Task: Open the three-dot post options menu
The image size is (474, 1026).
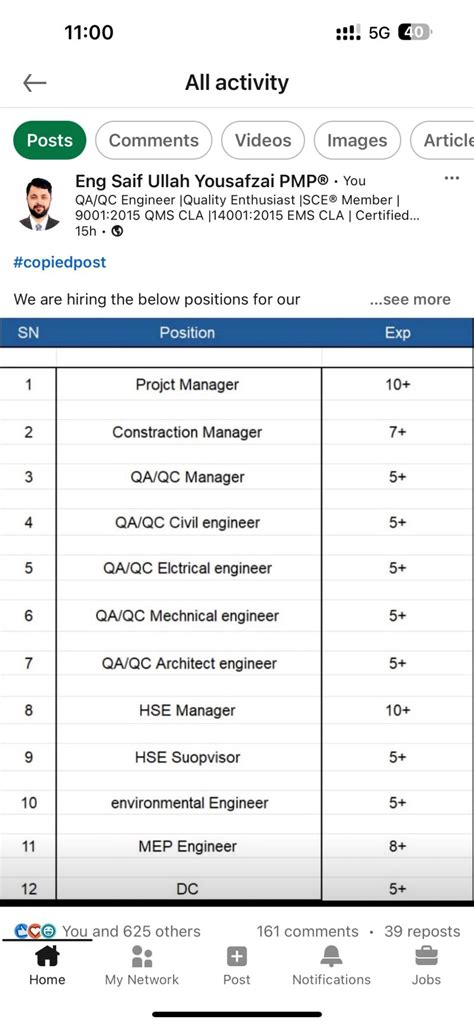Action: point(451,178)
